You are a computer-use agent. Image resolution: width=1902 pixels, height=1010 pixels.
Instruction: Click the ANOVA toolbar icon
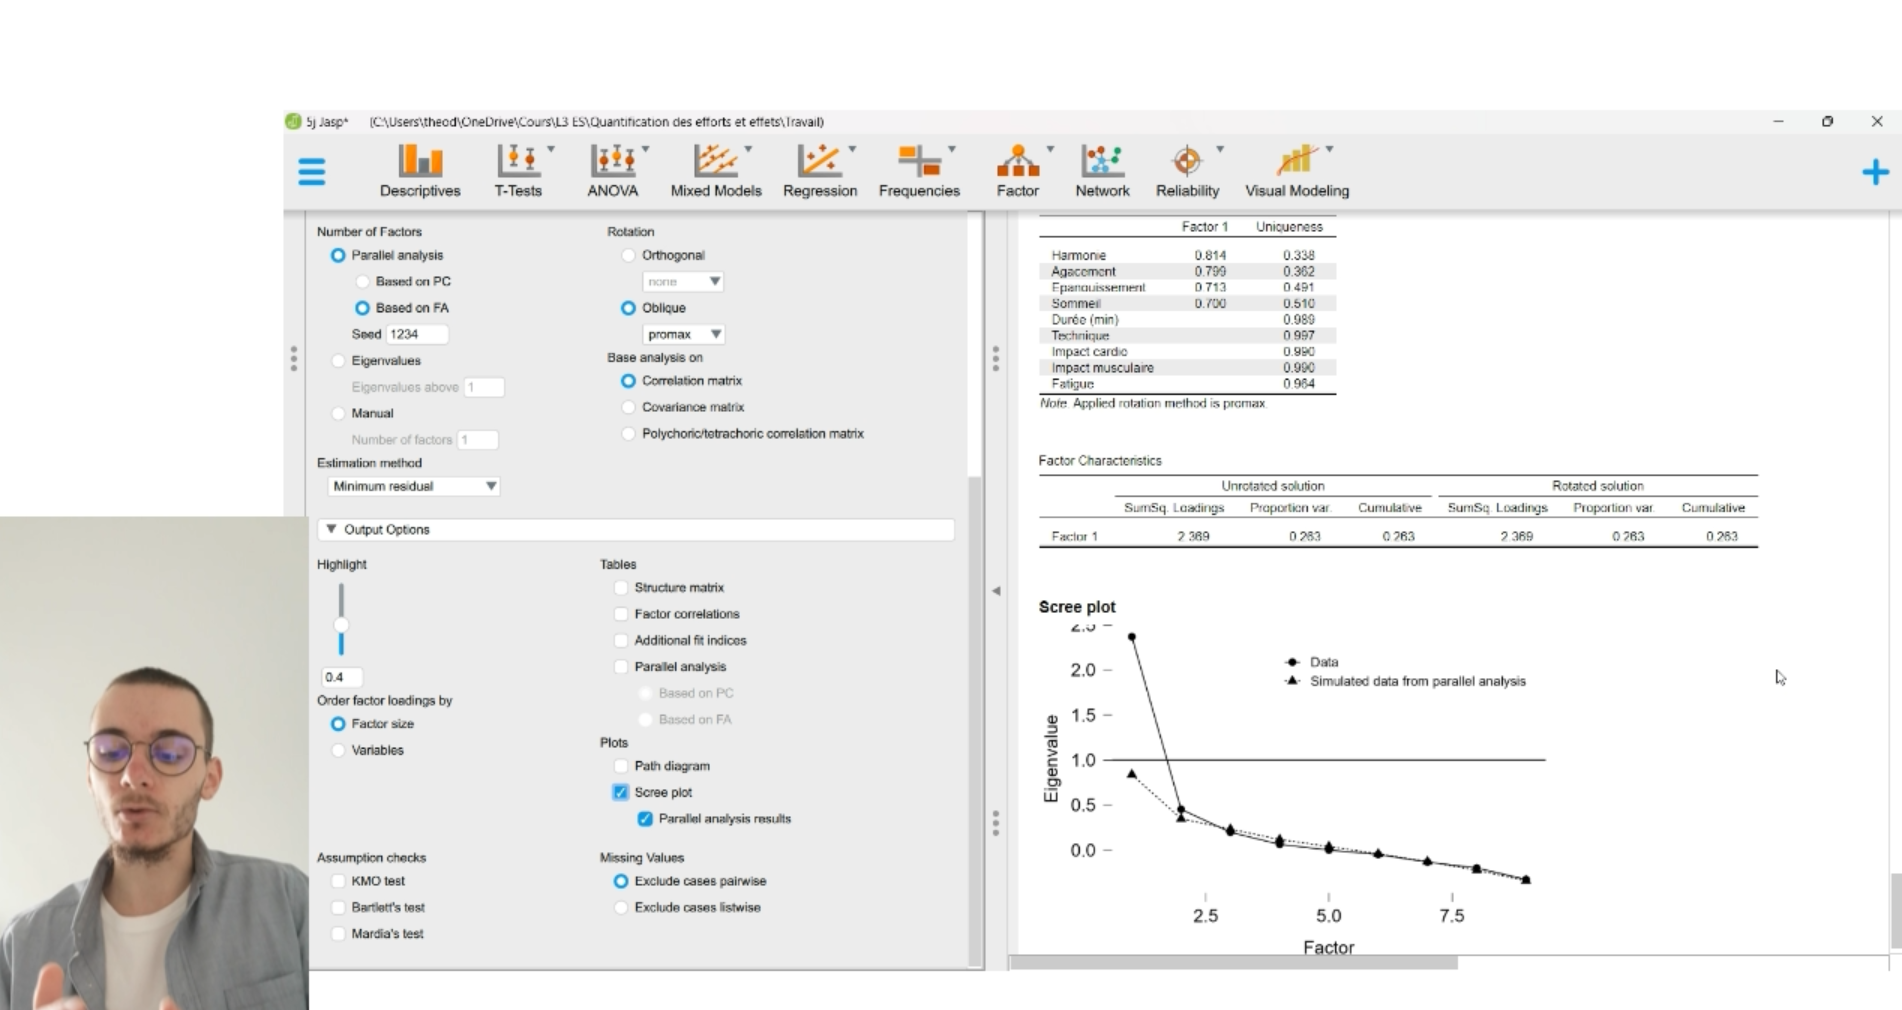point(613,170)
